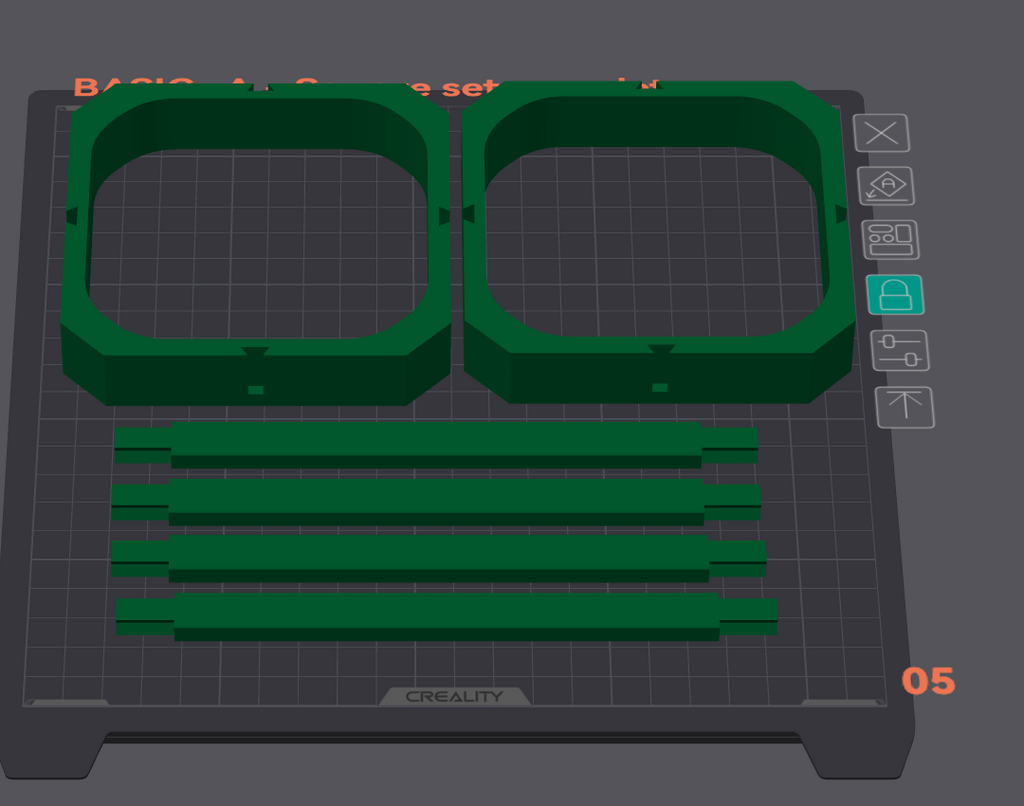The width and height of the screenshot is (1024, 806).
Task: Open plate settings with the sliders icon
Action: point(900,351)
